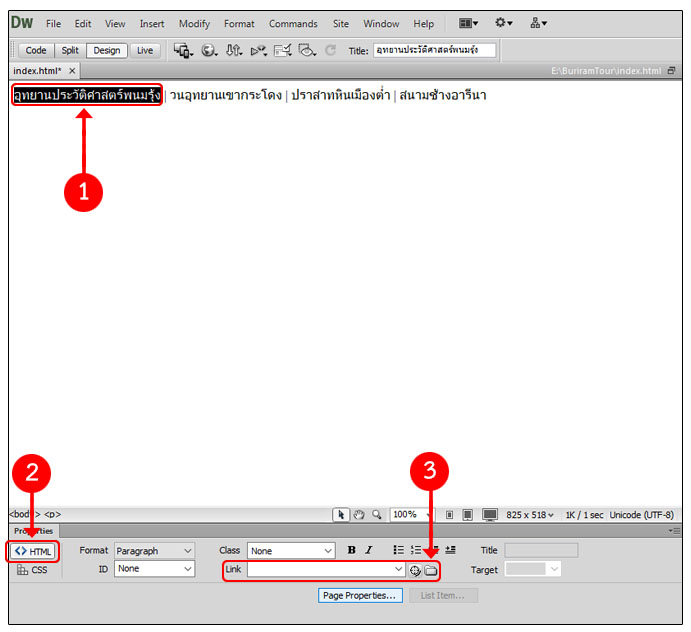Toggle Live view on
Image resolution: width=691 pixels, height=632 pixels.
[145, 50]
